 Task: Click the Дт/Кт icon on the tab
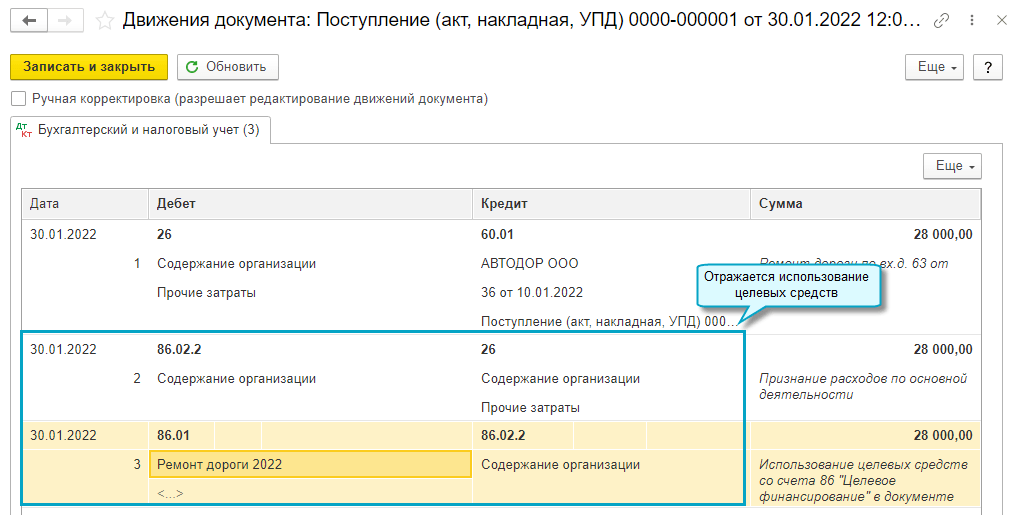click(x=26, y=130)
